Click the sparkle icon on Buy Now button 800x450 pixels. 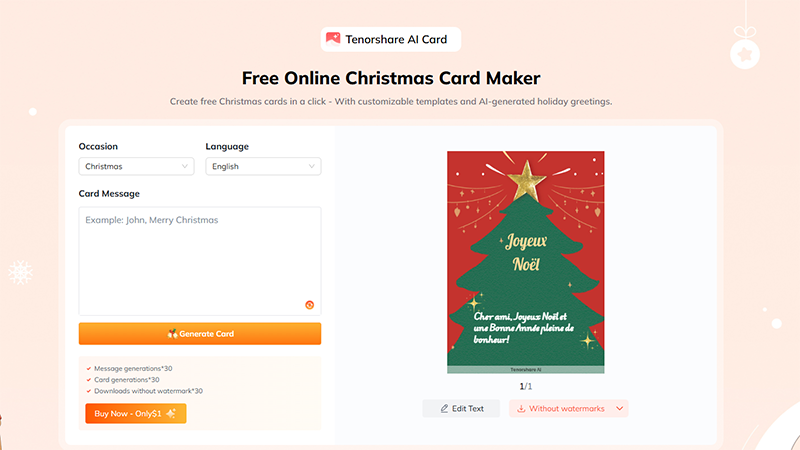coord(171,413)
